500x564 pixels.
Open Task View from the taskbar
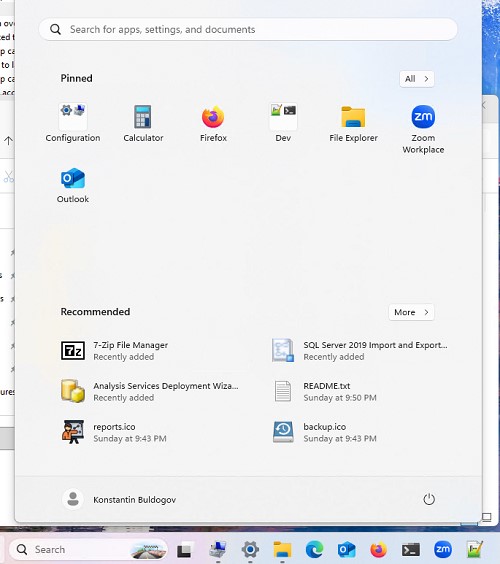[185, 550]
